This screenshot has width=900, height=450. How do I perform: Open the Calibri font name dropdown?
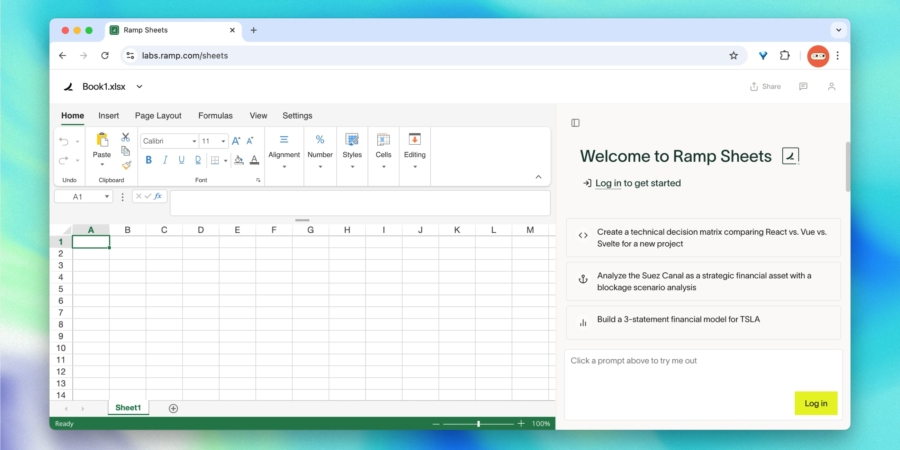[x=169, y=141]
